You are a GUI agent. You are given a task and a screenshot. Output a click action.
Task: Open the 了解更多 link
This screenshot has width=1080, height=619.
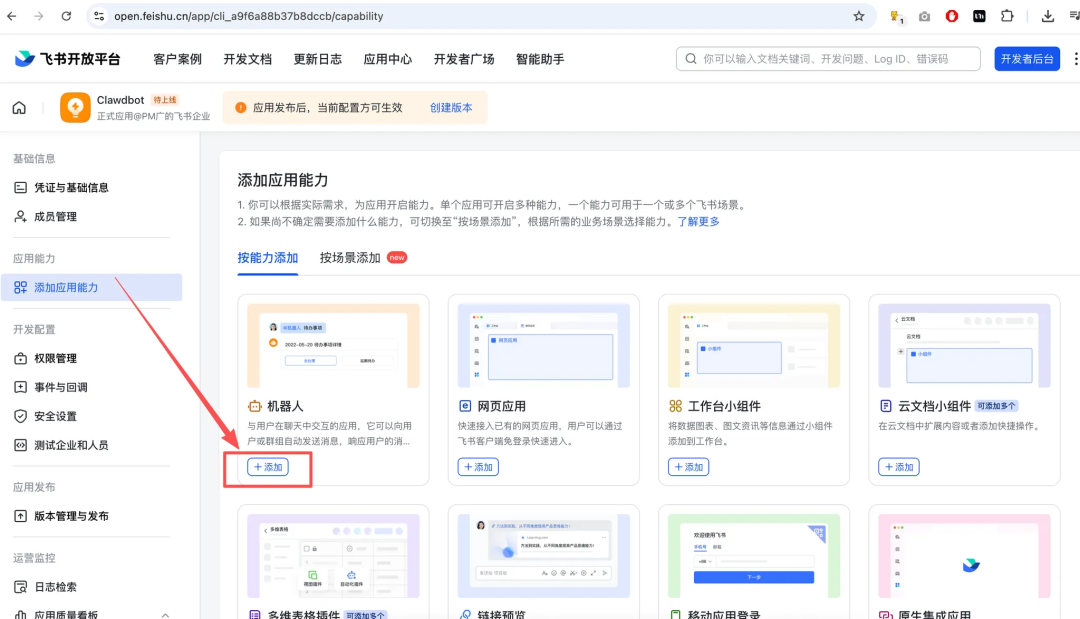698,222
